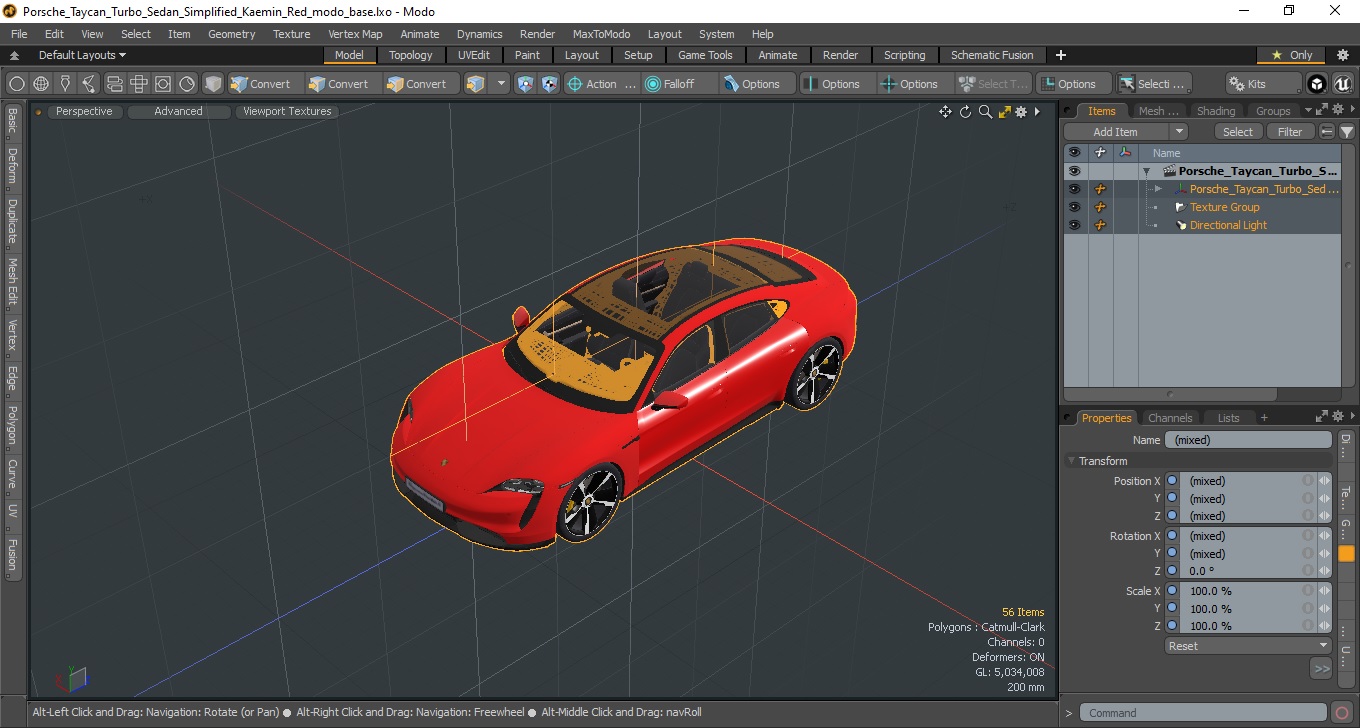
Task: Switch to the UVEdit layout tab
Action: pyautogui.click(x=473, y=55)
